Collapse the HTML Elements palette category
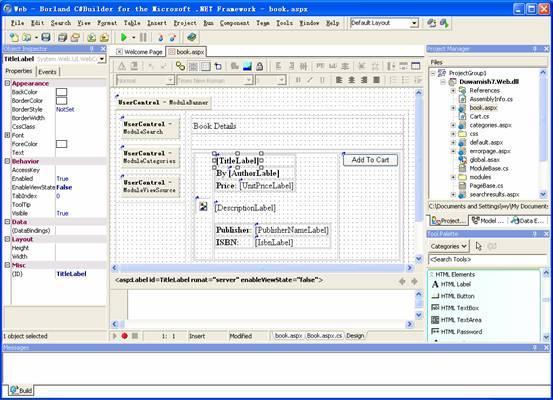 pos(432,274)
